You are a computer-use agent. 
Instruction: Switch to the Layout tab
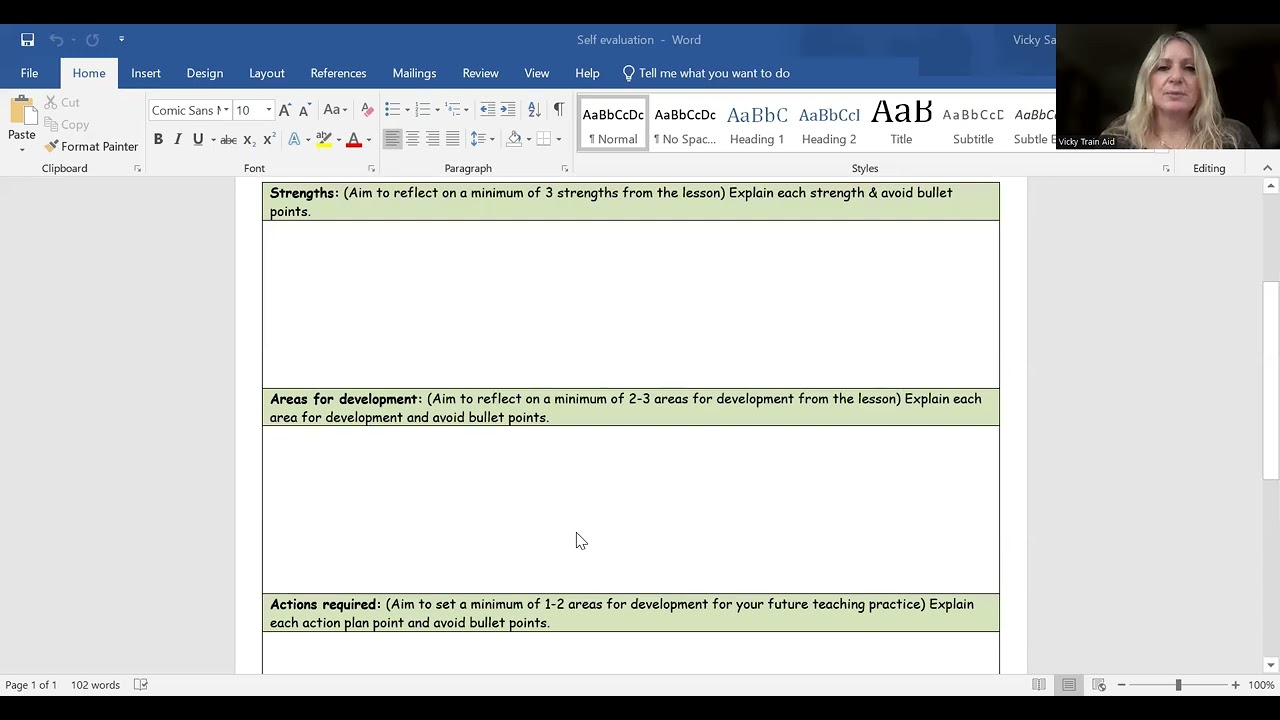[267, 73]
